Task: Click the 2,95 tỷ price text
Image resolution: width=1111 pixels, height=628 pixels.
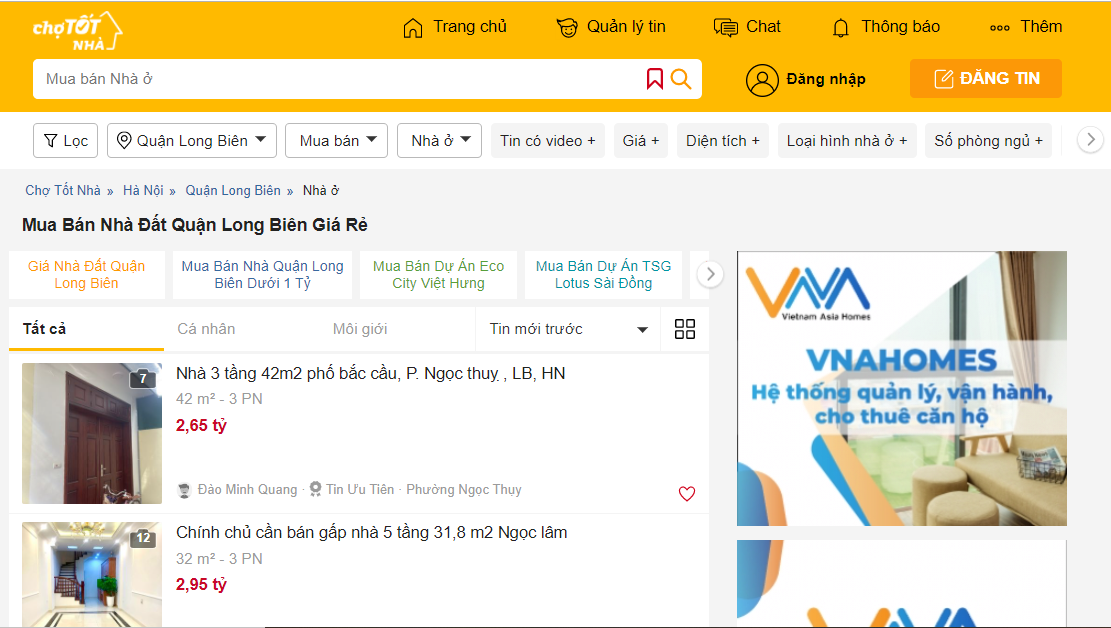Action: click(201, 585)
